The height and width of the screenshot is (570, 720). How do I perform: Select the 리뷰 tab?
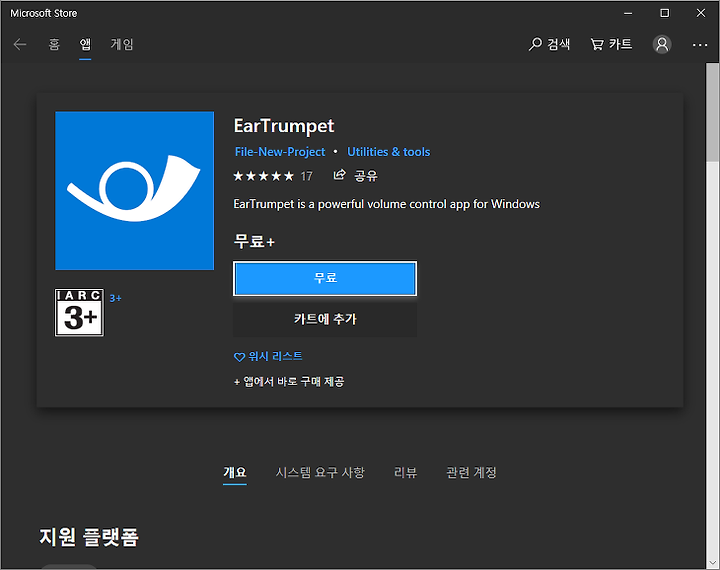[x=405, y=472]
